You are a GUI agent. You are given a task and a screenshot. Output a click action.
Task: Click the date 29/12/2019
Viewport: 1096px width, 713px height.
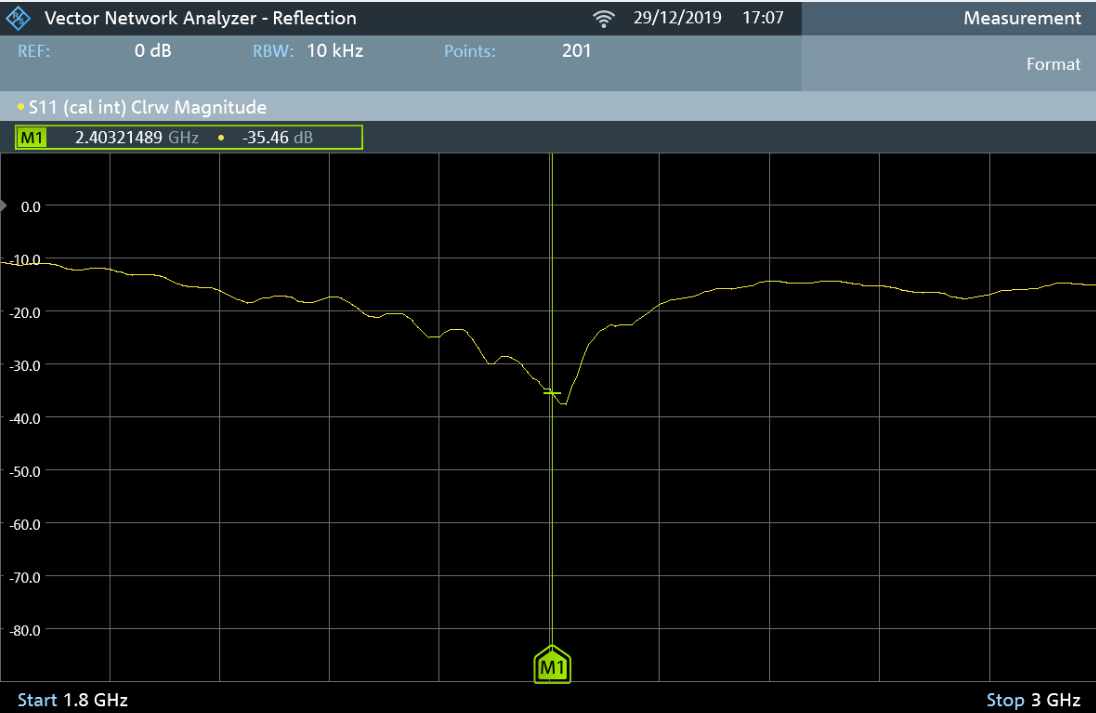[677, 17]
